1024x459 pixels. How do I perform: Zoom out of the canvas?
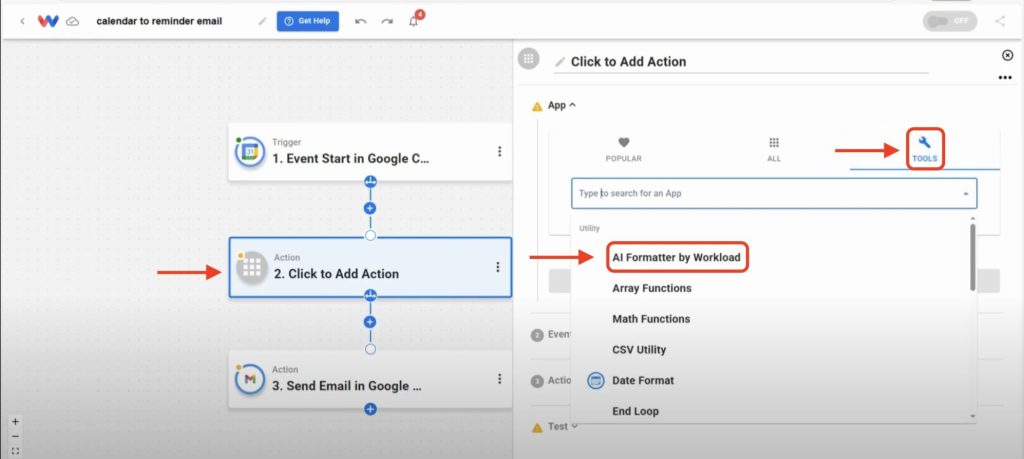click(16, 436)
